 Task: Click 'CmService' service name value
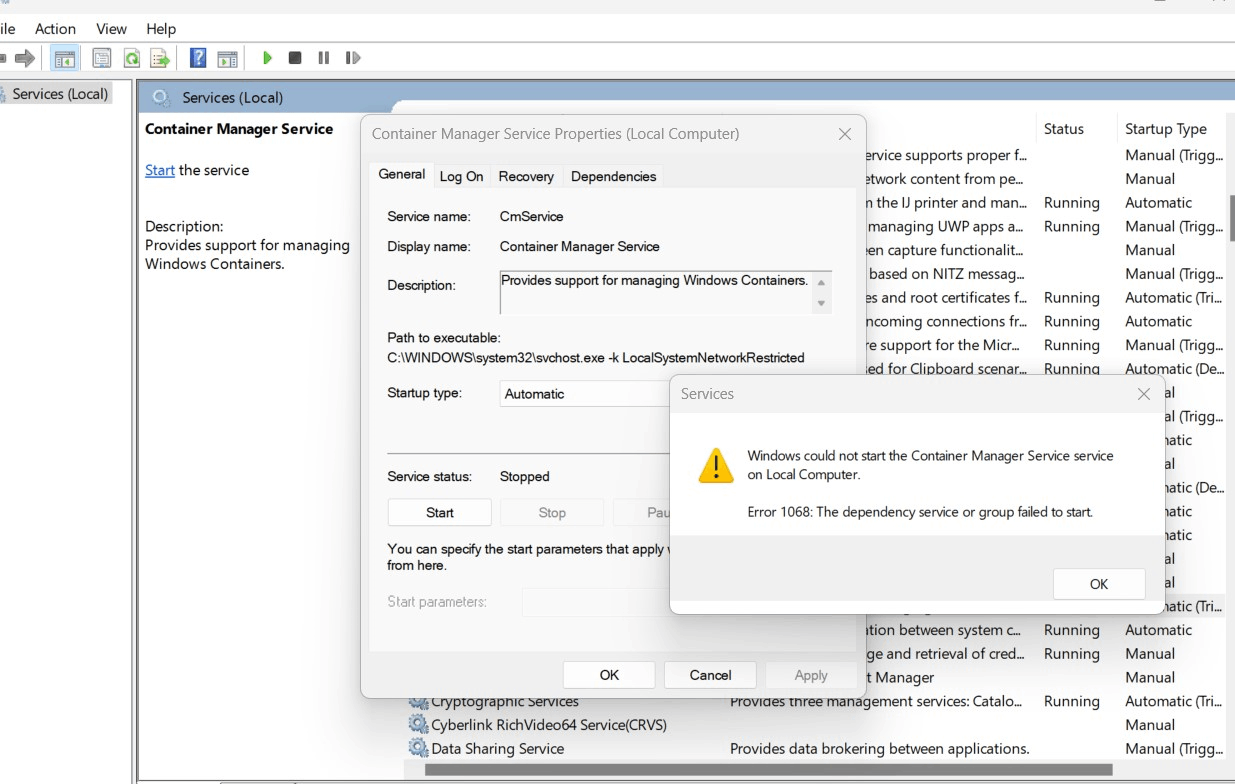[x=531, y=216]
